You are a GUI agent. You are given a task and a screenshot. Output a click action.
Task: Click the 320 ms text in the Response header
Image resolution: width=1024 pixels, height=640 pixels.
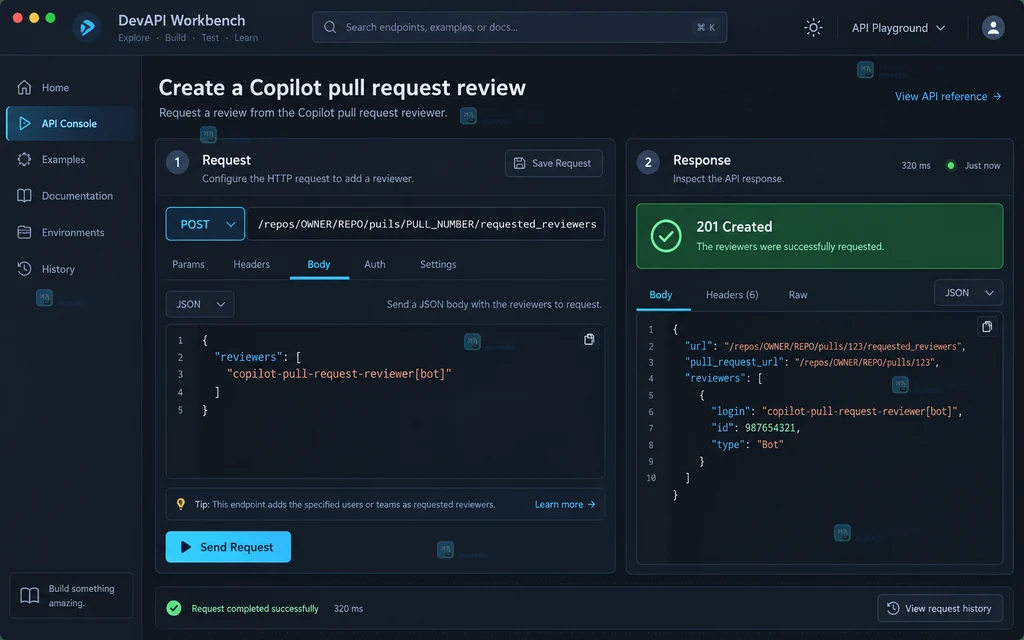pos(916,166)
